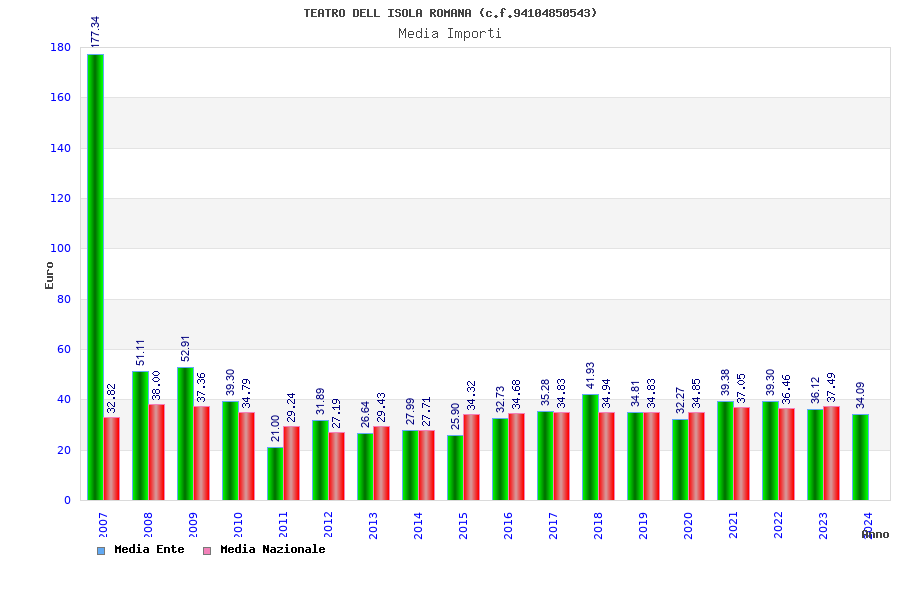Click the green 2021 bar labeled 39.38
This screenshot has width=900, height=600.
[726, 451]
